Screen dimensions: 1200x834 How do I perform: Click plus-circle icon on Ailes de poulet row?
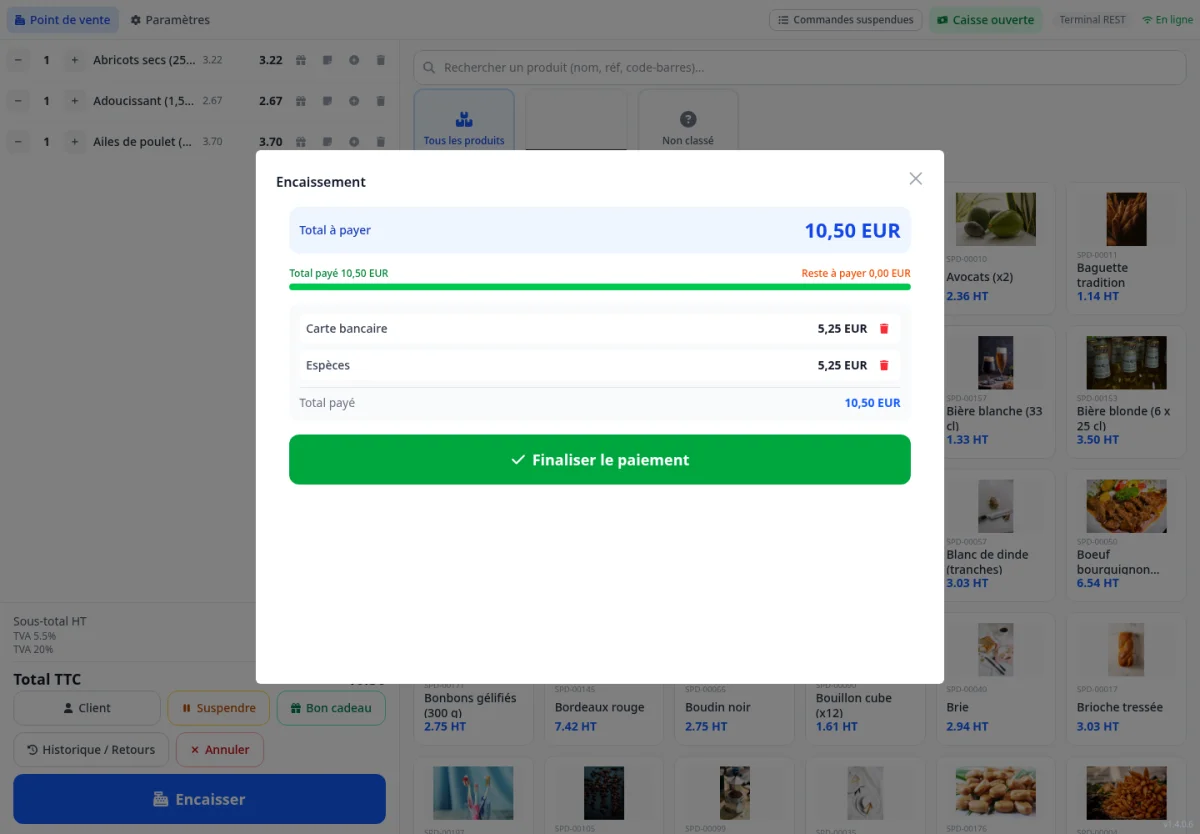click(x=354, y=142)
